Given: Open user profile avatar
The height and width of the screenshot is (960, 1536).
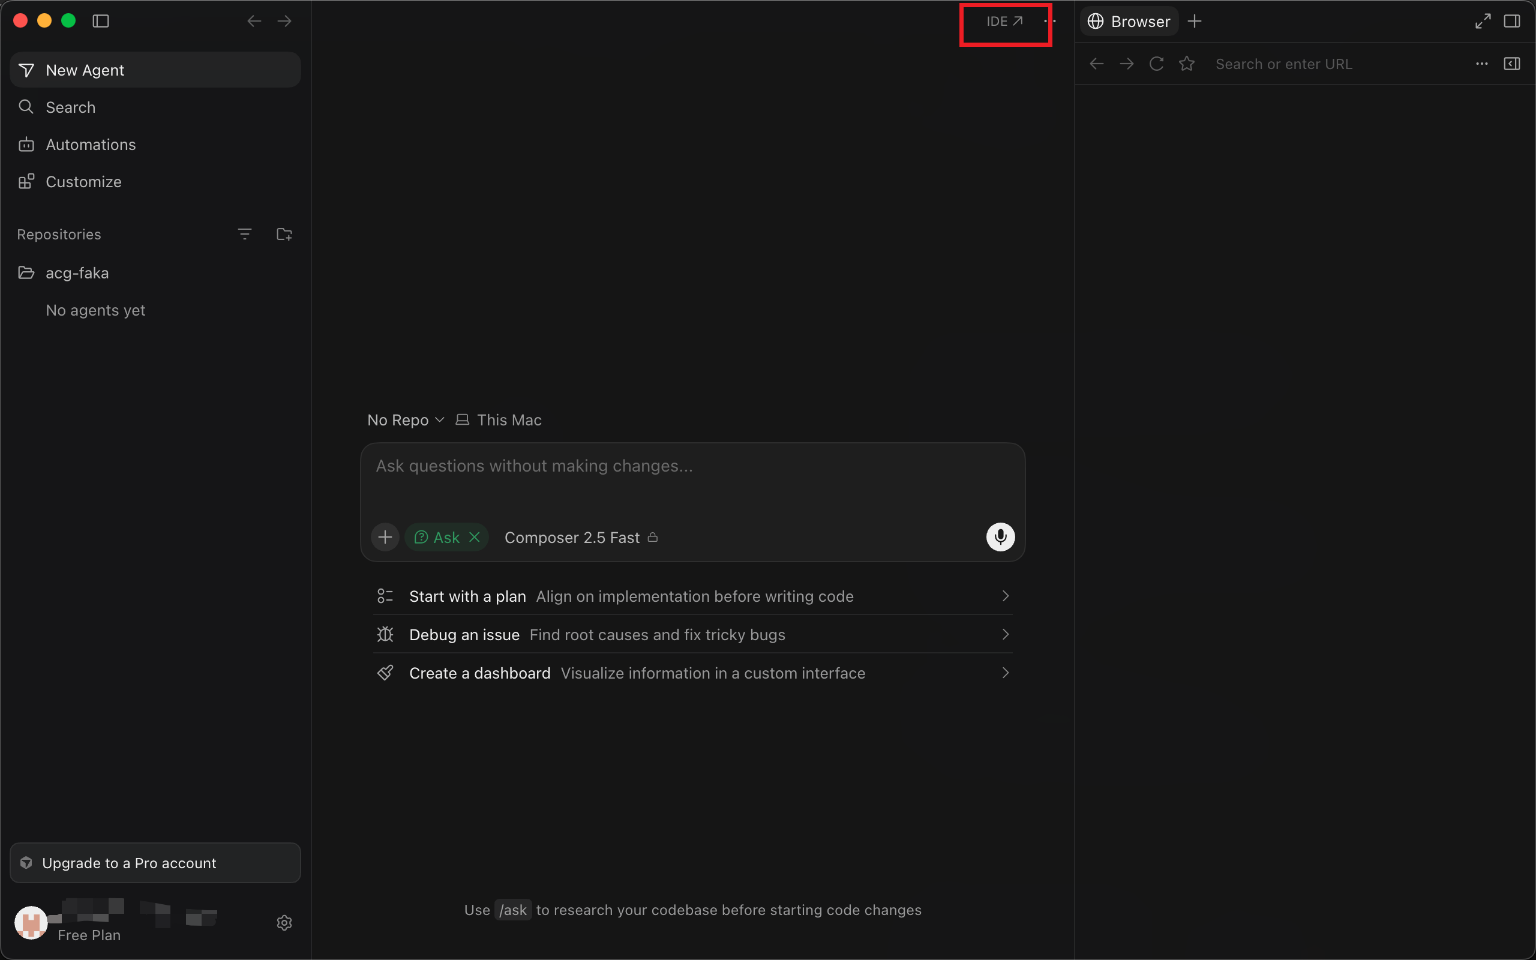Looking at the screenshot, I should point(31,923).
